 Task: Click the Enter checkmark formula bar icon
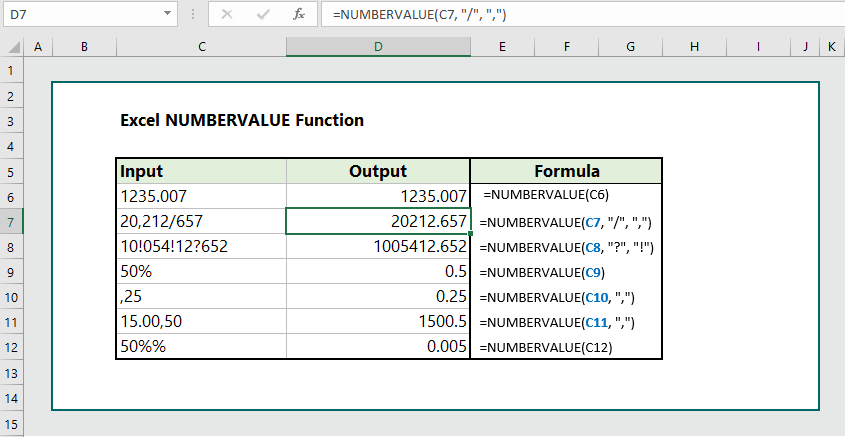tap(263, 15)
